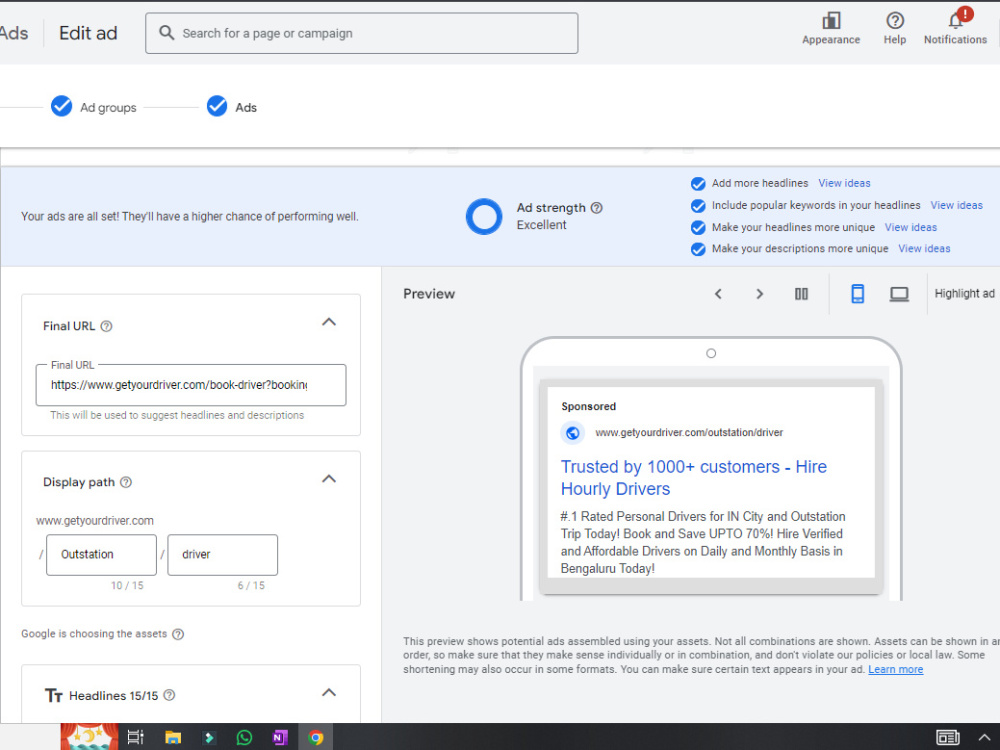
Task: Click the Preview heading
Action: coord(429,294)
